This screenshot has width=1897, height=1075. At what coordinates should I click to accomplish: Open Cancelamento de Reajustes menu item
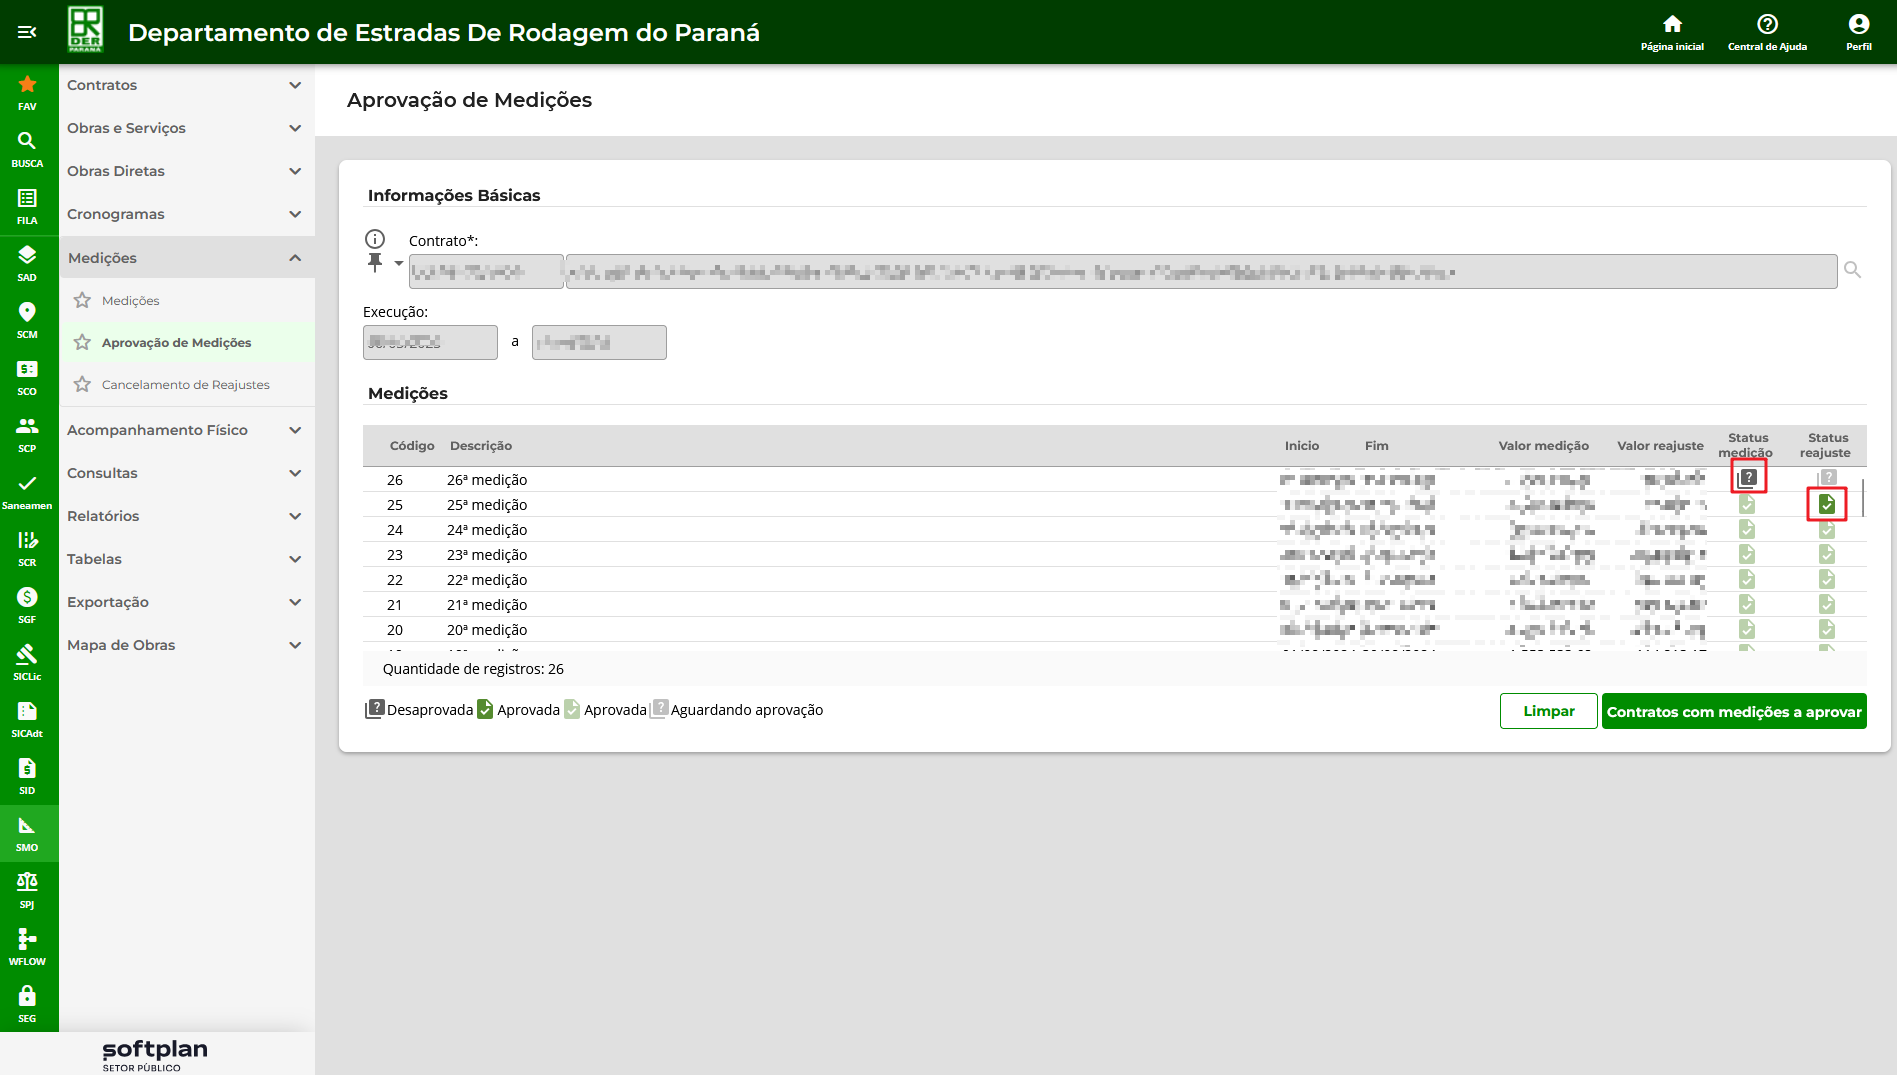pyautogui.click(x=186, y=385)
